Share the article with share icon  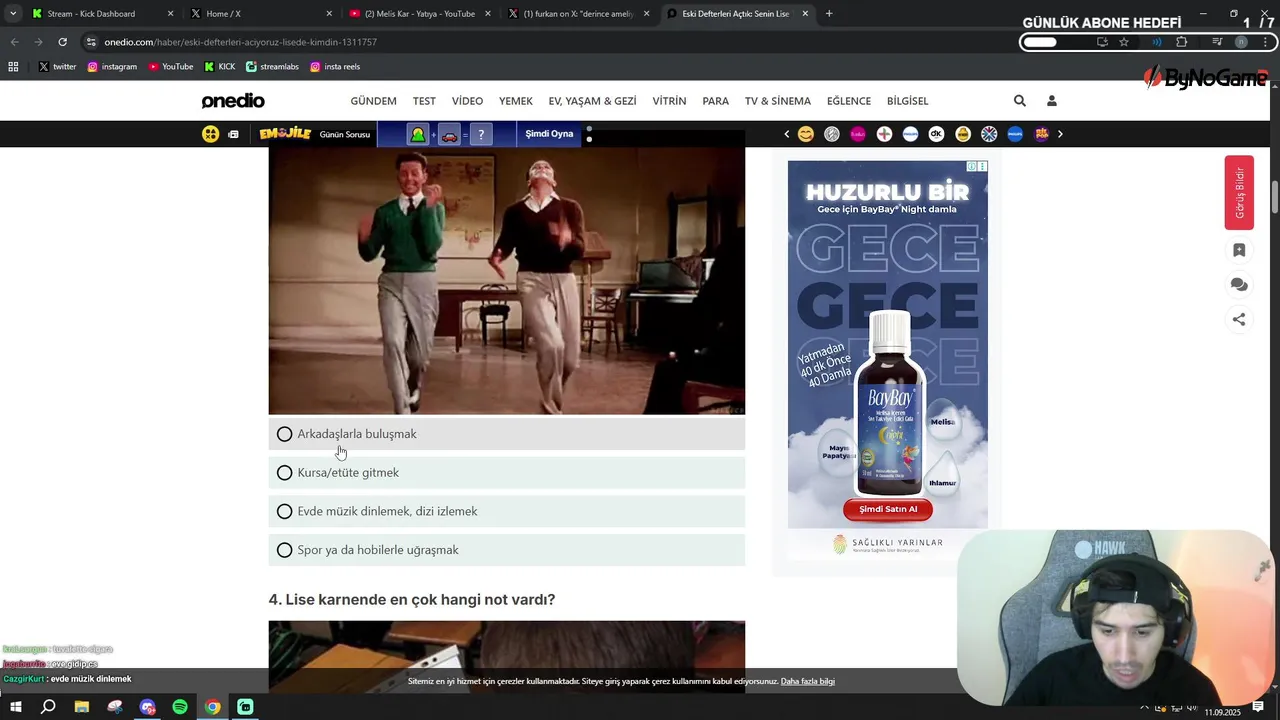pos(1239,319)
